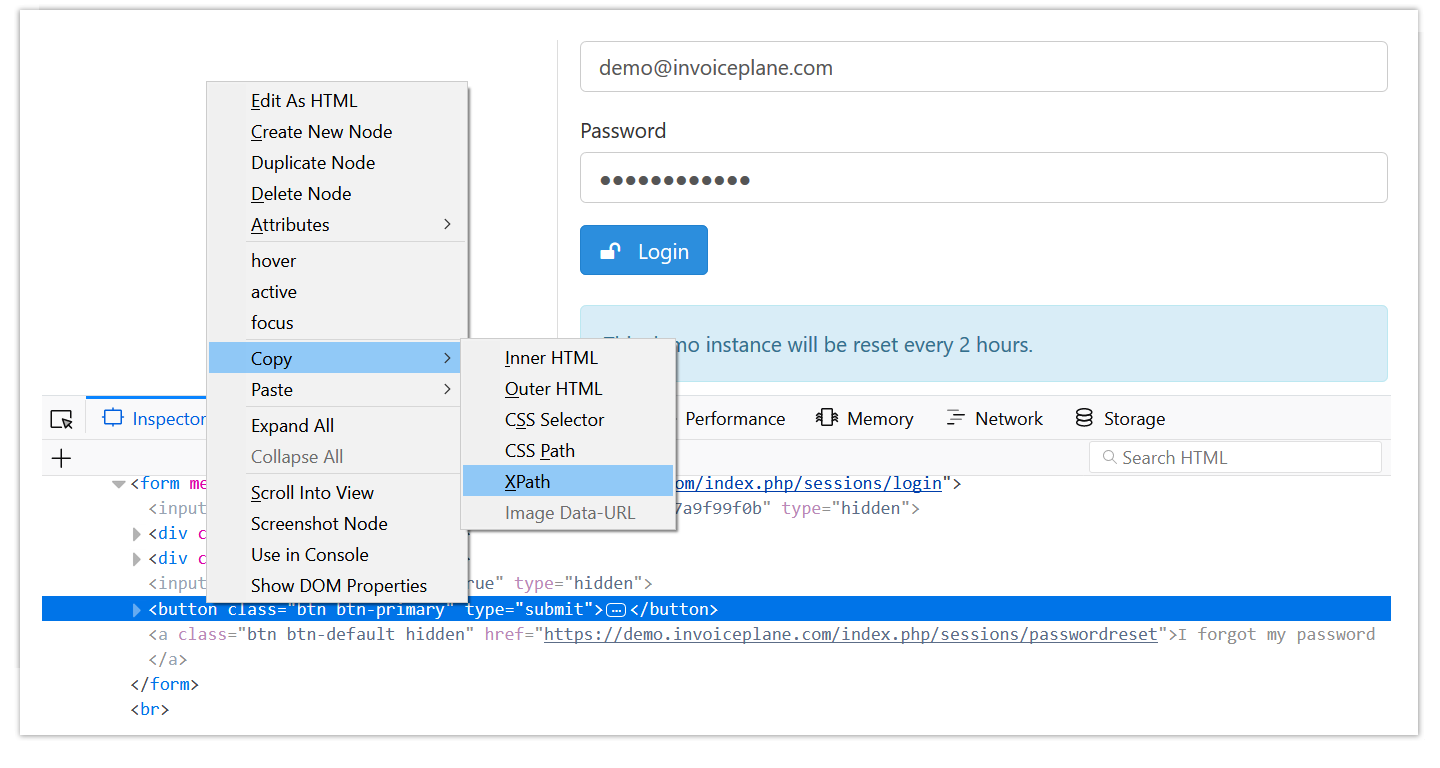Click the Copy submenu arrow
Image resolution: width=1440 pixels, height=768 pixels.
447,358
